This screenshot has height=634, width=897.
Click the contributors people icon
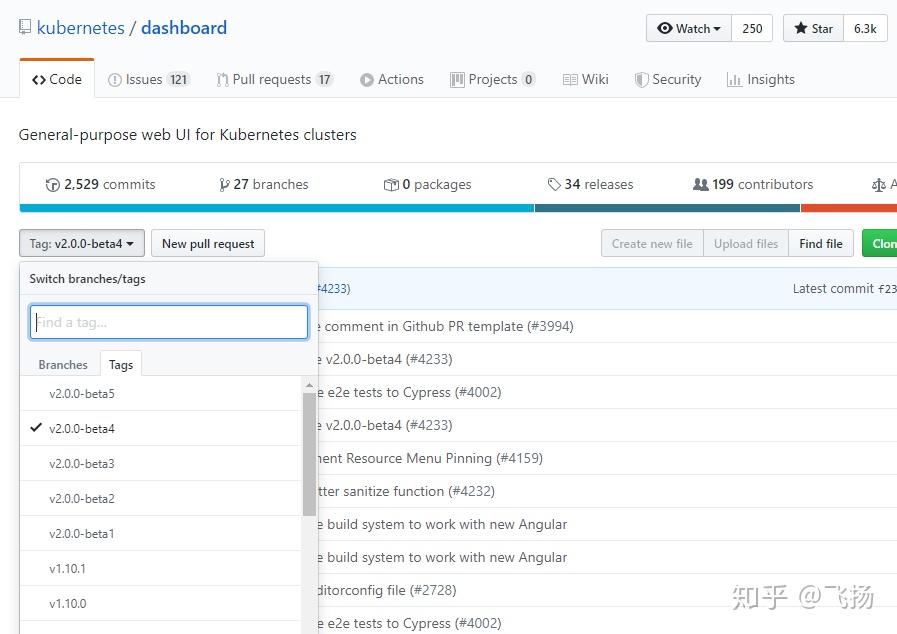click(700, 185)
